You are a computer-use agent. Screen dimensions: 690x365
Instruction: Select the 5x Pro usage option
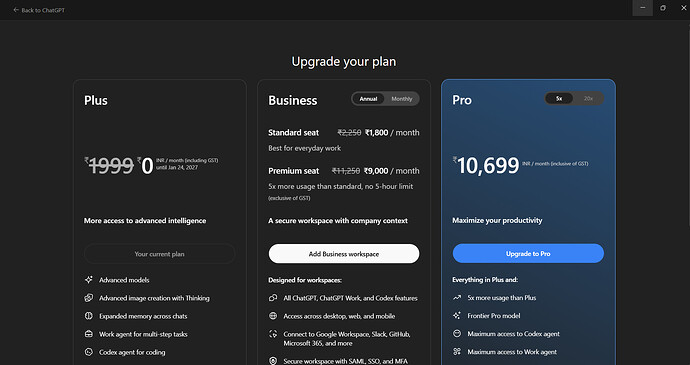[559, 99]
